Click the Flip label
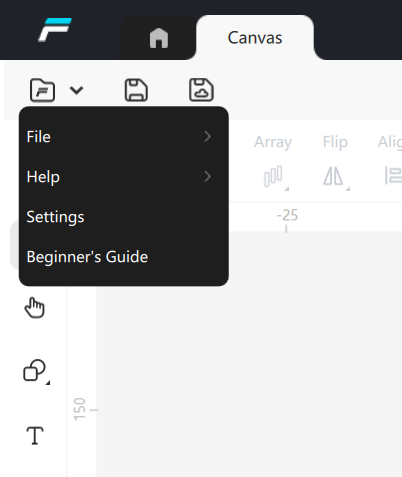The width and height of the screenshot is (402, 477). (x=335, y=142)
